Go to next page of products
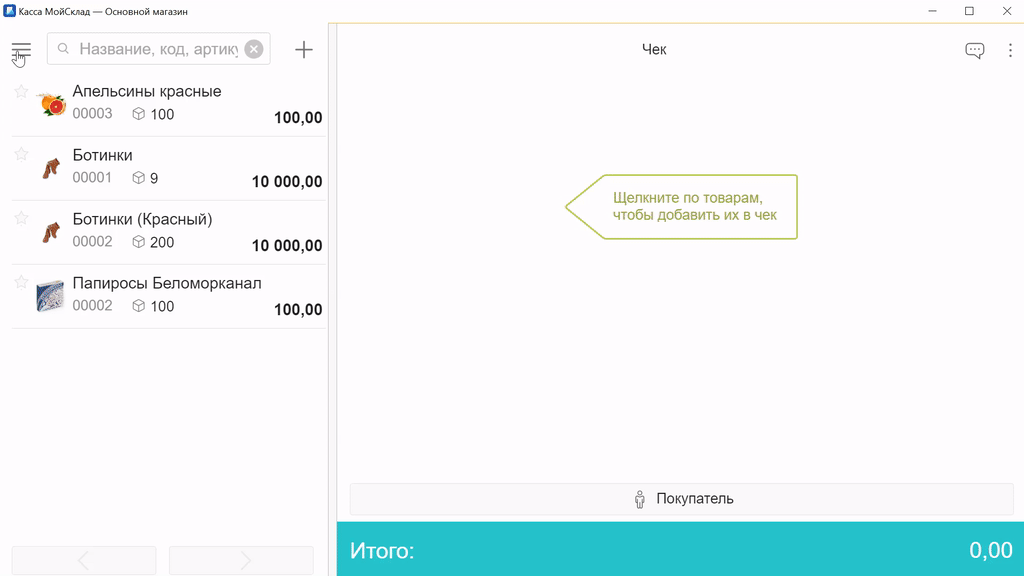 (241, 561)
